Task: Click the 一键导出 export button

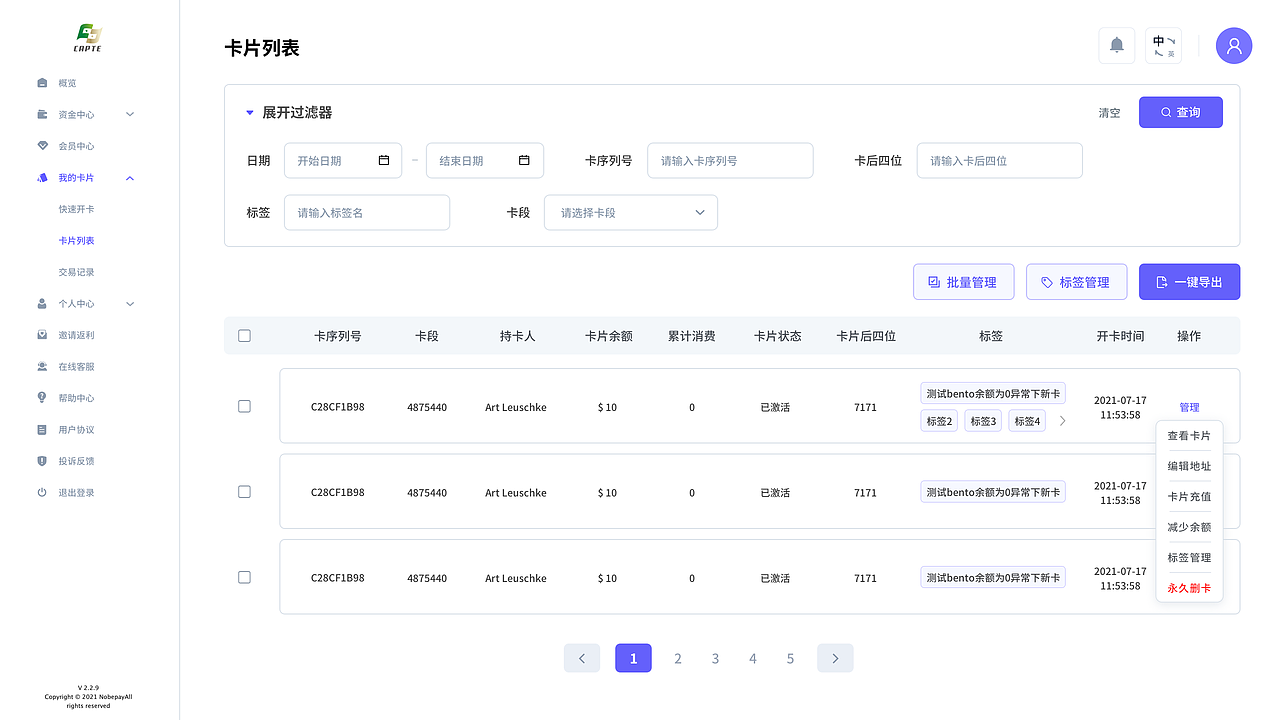Action: (1189, 281)
